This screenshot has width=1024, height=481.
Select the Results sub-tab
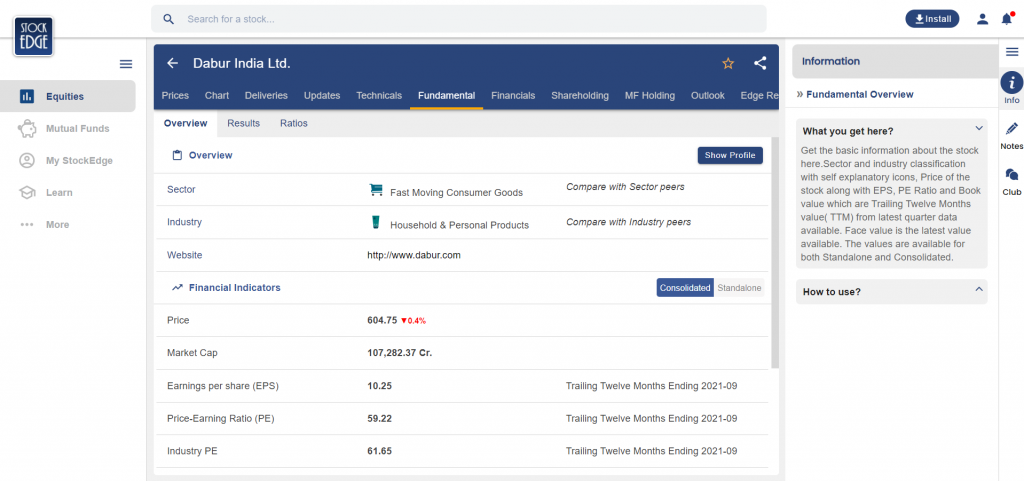[x=244, y=123]
